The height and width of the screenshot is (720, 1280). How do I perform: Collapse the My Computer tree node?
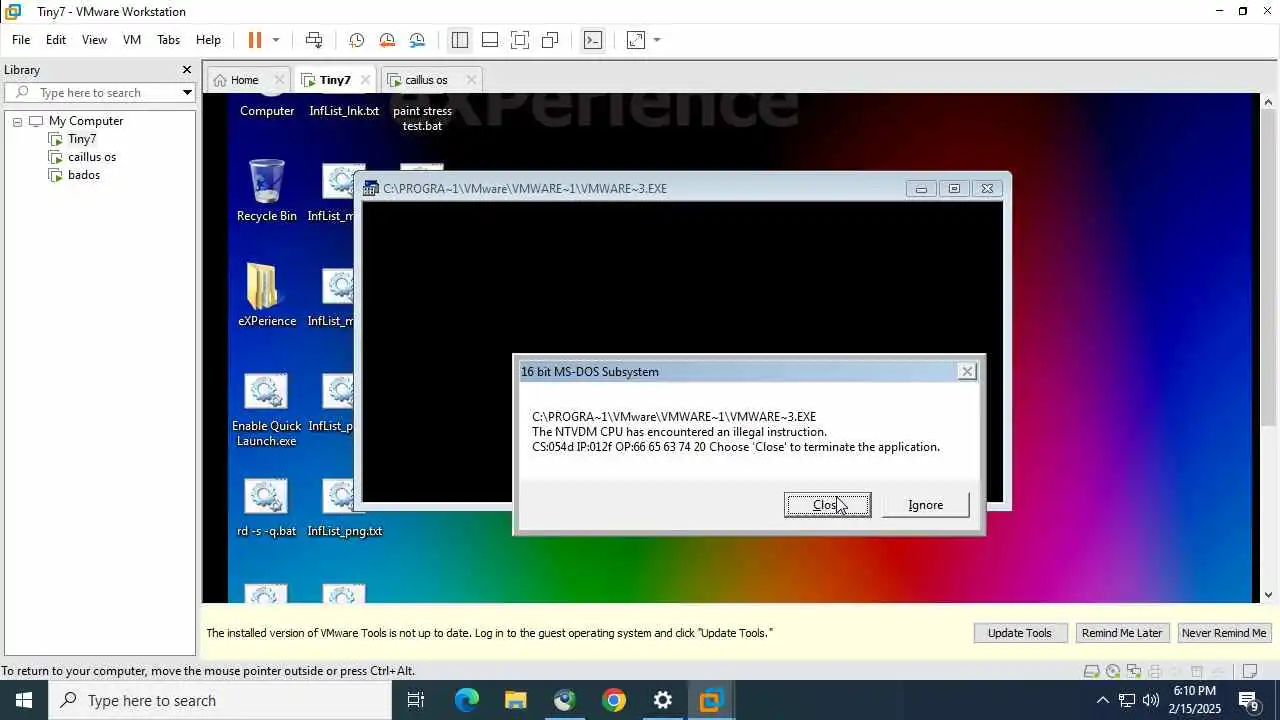(17, 121)
